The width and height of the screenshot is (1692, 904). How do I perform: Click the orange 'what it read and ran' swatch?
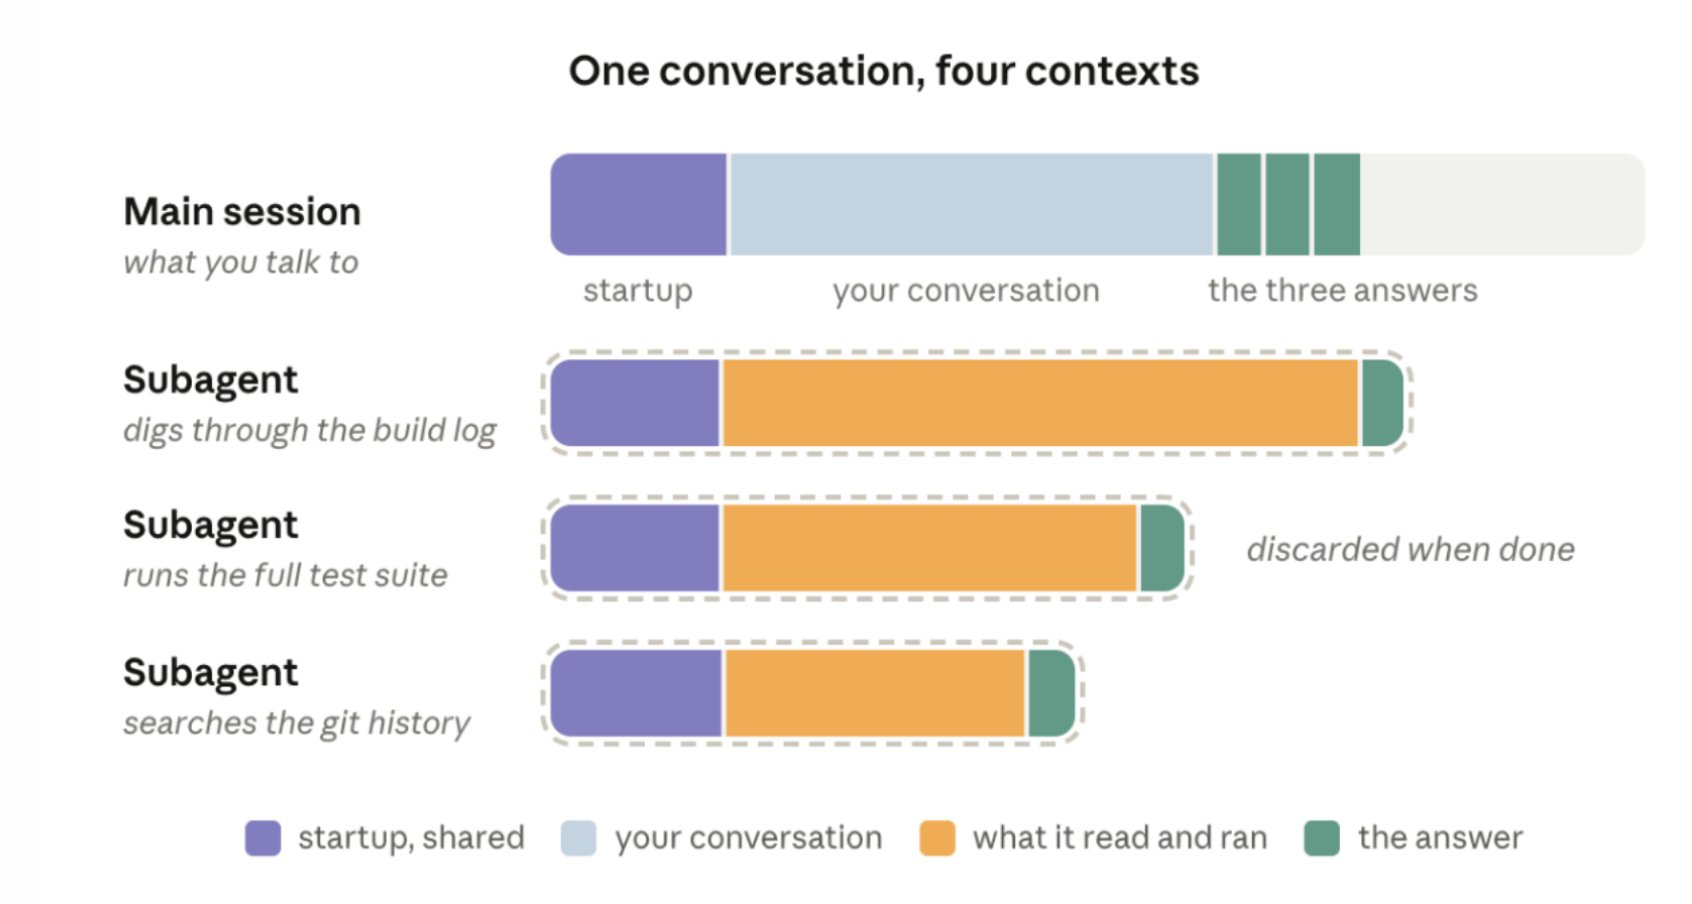(x=937, y=838)
